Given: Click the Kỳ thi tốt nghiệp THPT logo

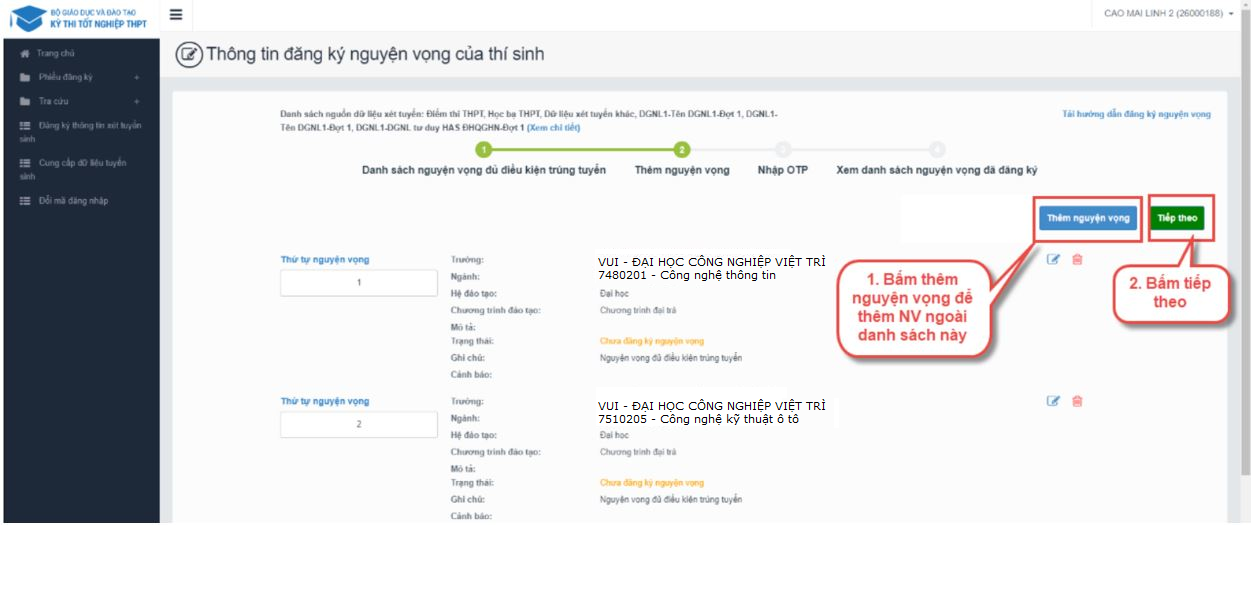Looking at the screenshot, I should [79, 18].
